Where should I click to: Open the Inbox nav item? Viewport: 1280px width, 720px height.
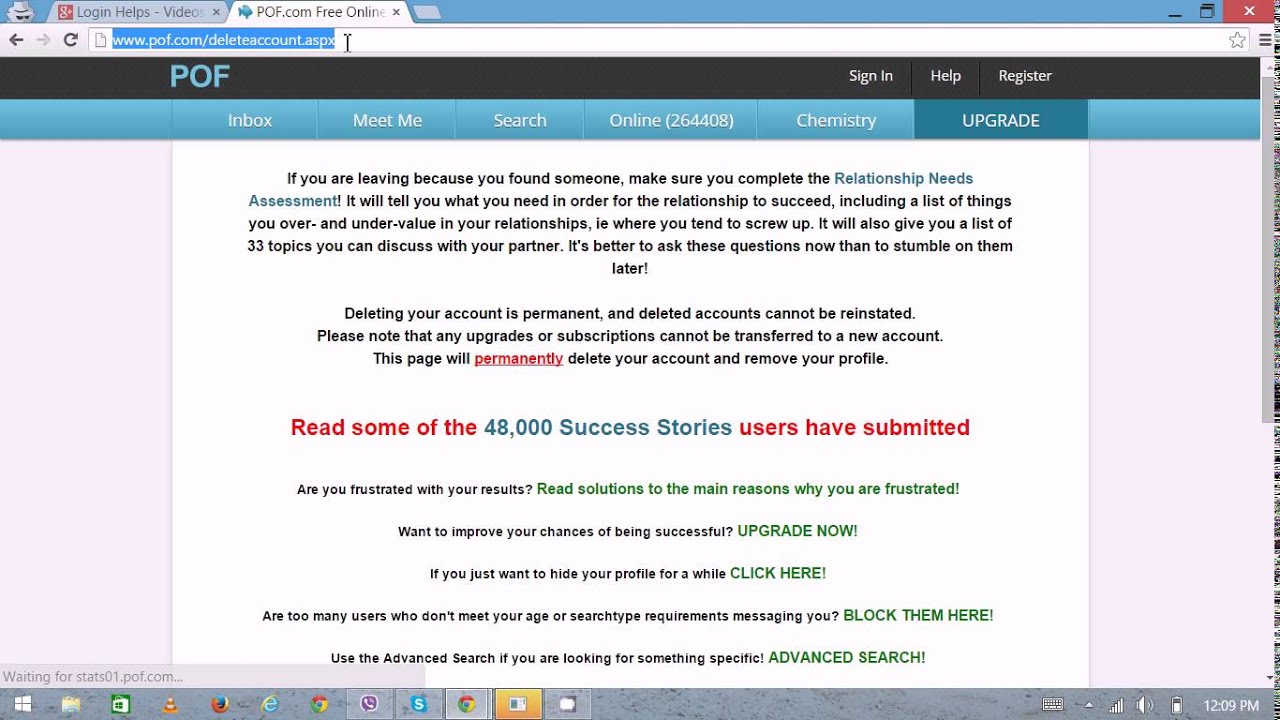click(250, 120)
